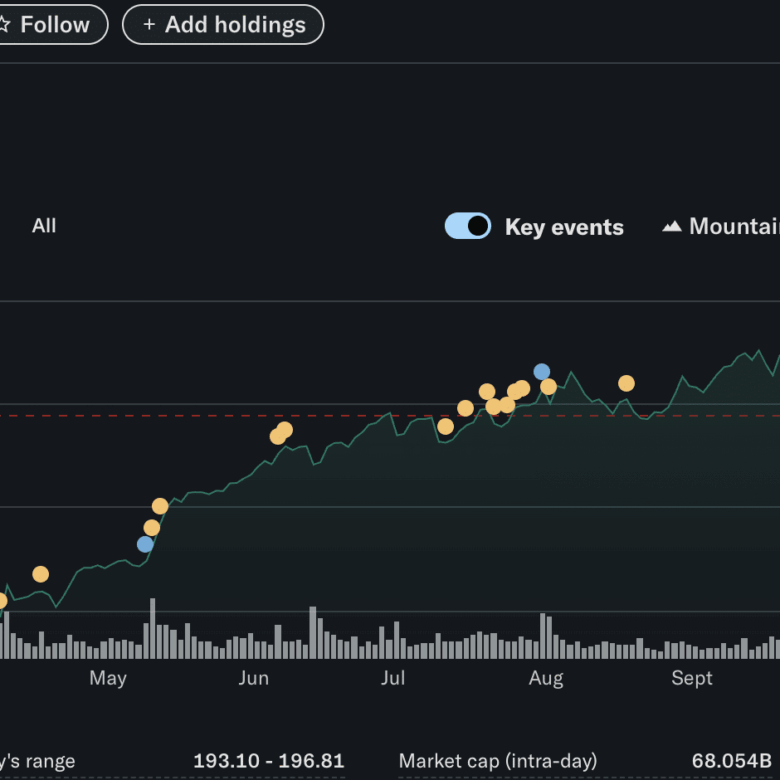Toggle the Key events switch off
Viewport: 780px width, 780px height.
point(467,226)
